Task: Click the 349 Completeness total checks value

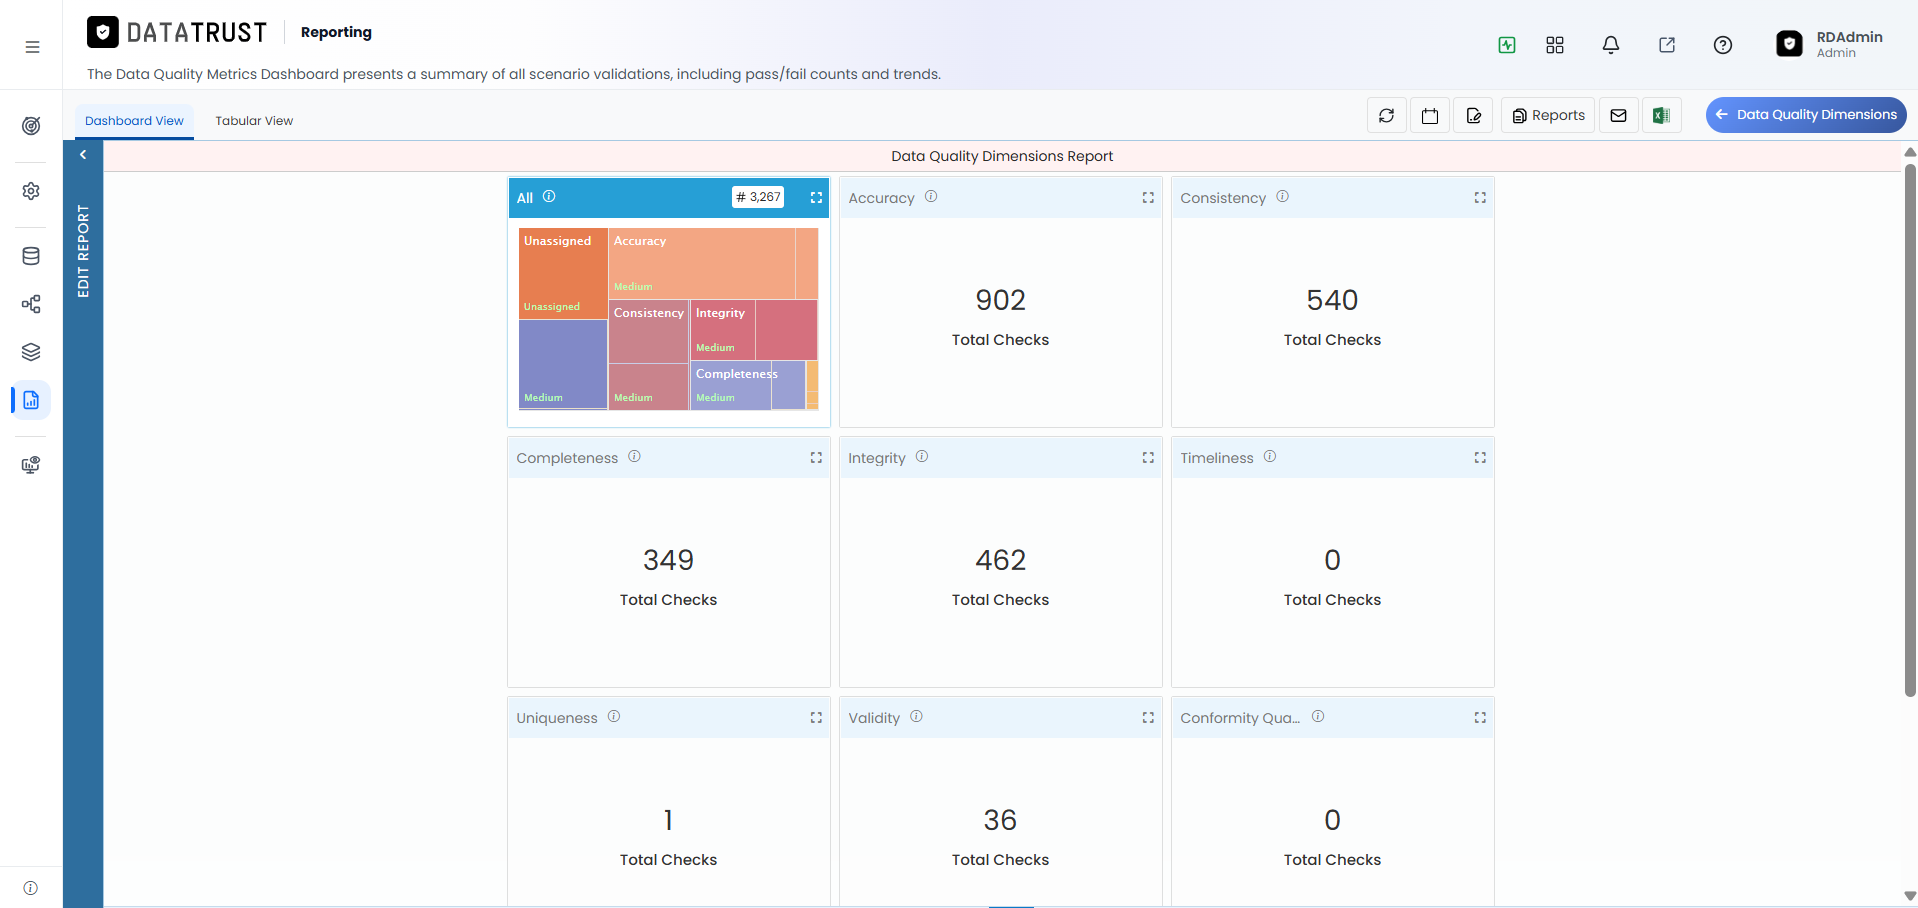Action: [x=668, y=560]
